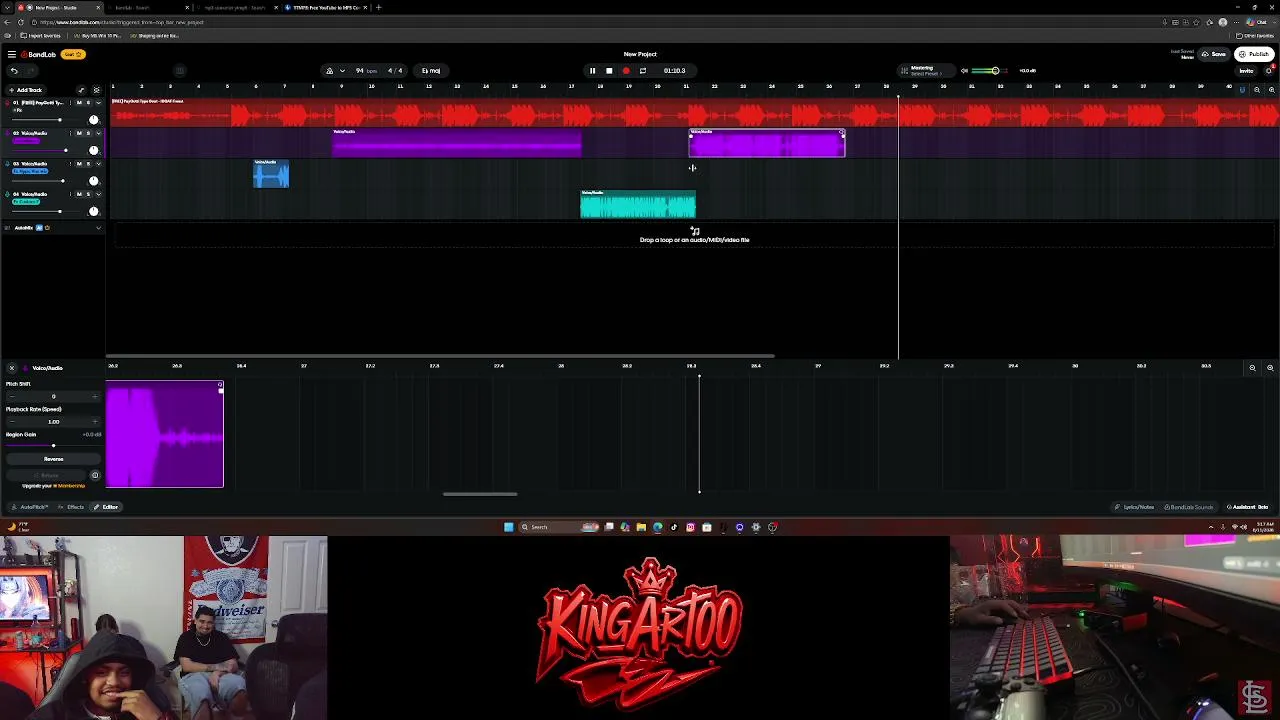Save the project

[x=1215, y=54]
